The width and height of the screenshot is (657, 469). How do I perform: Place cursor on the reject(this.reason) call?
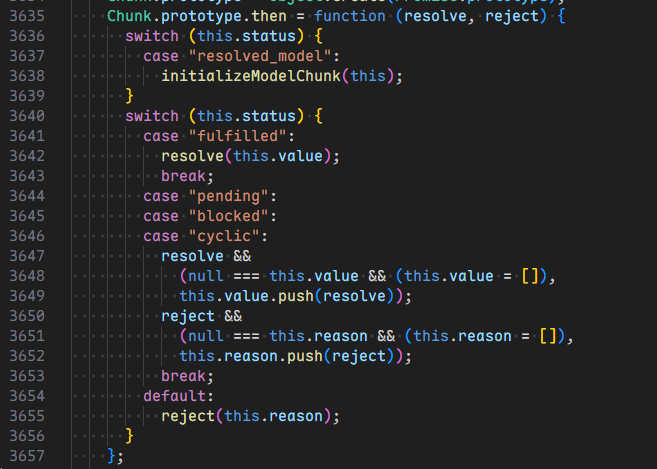[x=244, y=416]
